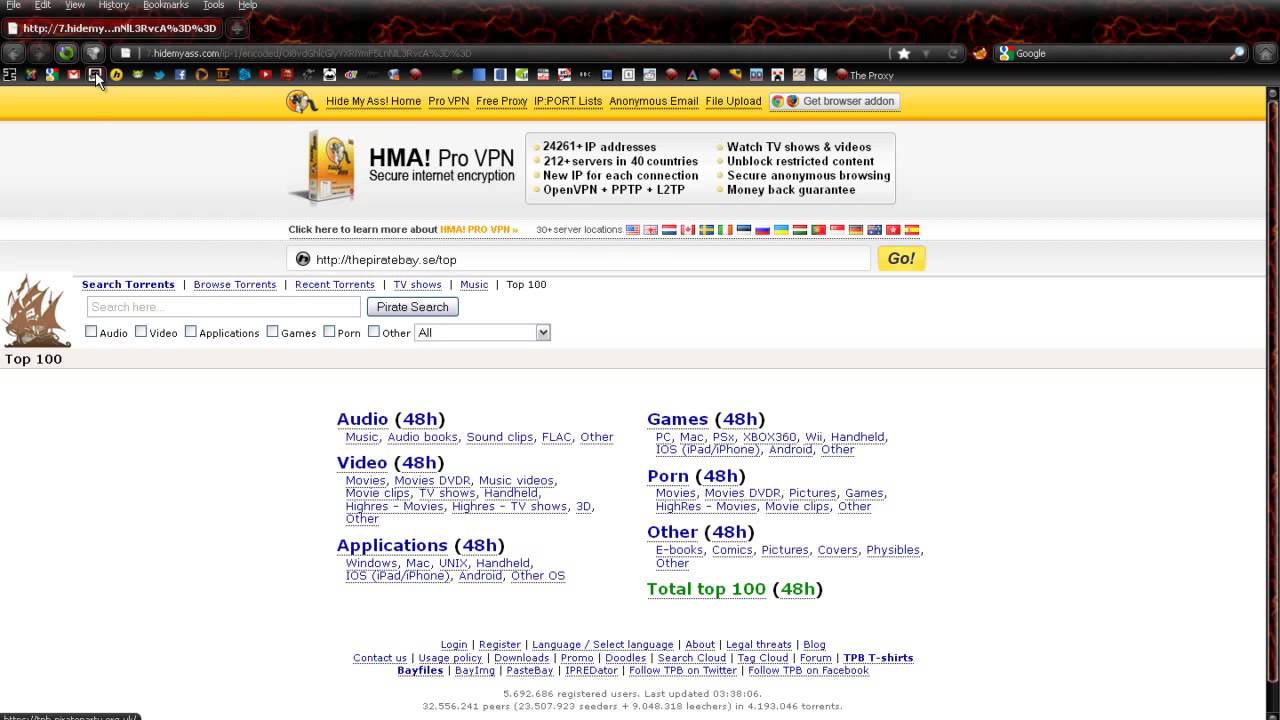Open the E-books link under Other

(679, 550)
